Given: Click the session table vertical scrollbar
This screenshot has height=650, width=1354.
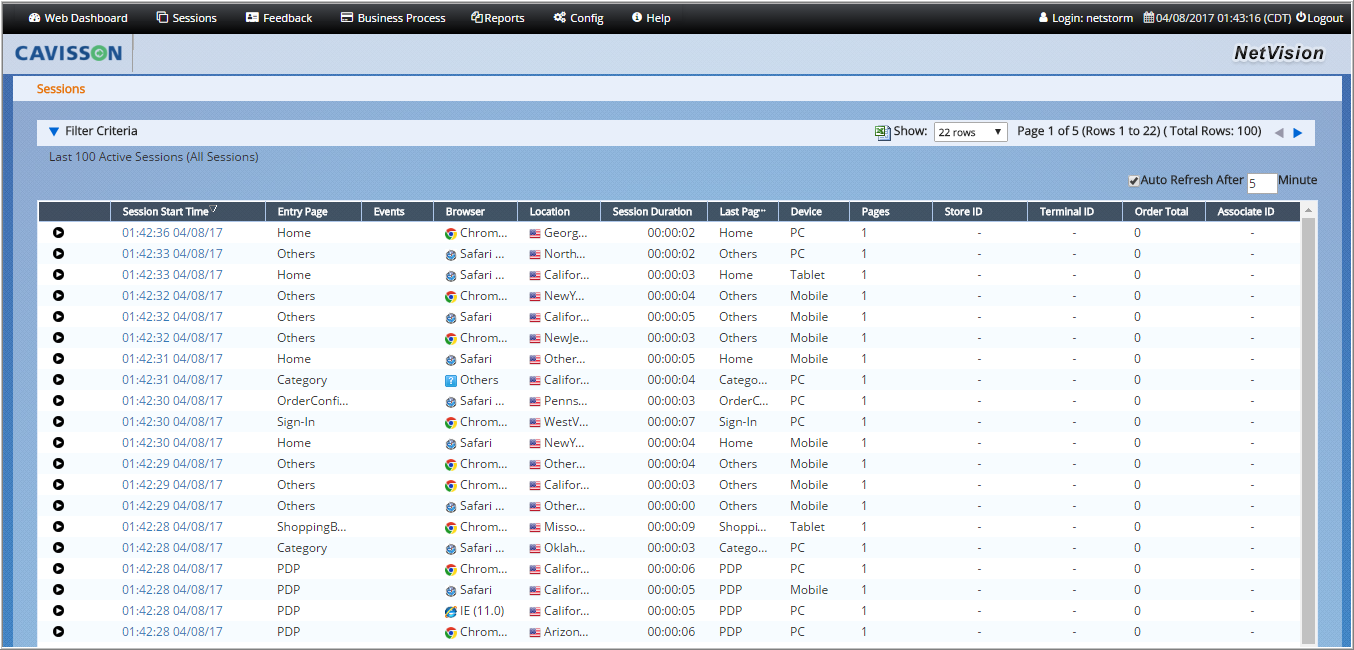Looking at the screenshot, I should [x=1307, y=420].
